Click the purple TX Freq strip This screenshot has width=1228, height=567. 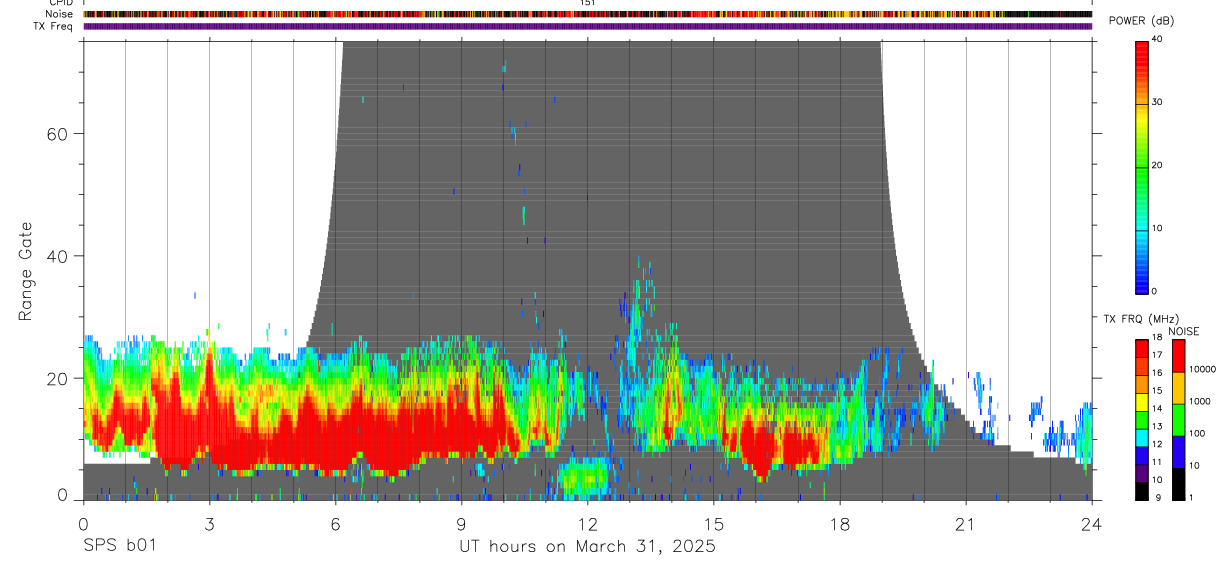(x=587, y=26)
